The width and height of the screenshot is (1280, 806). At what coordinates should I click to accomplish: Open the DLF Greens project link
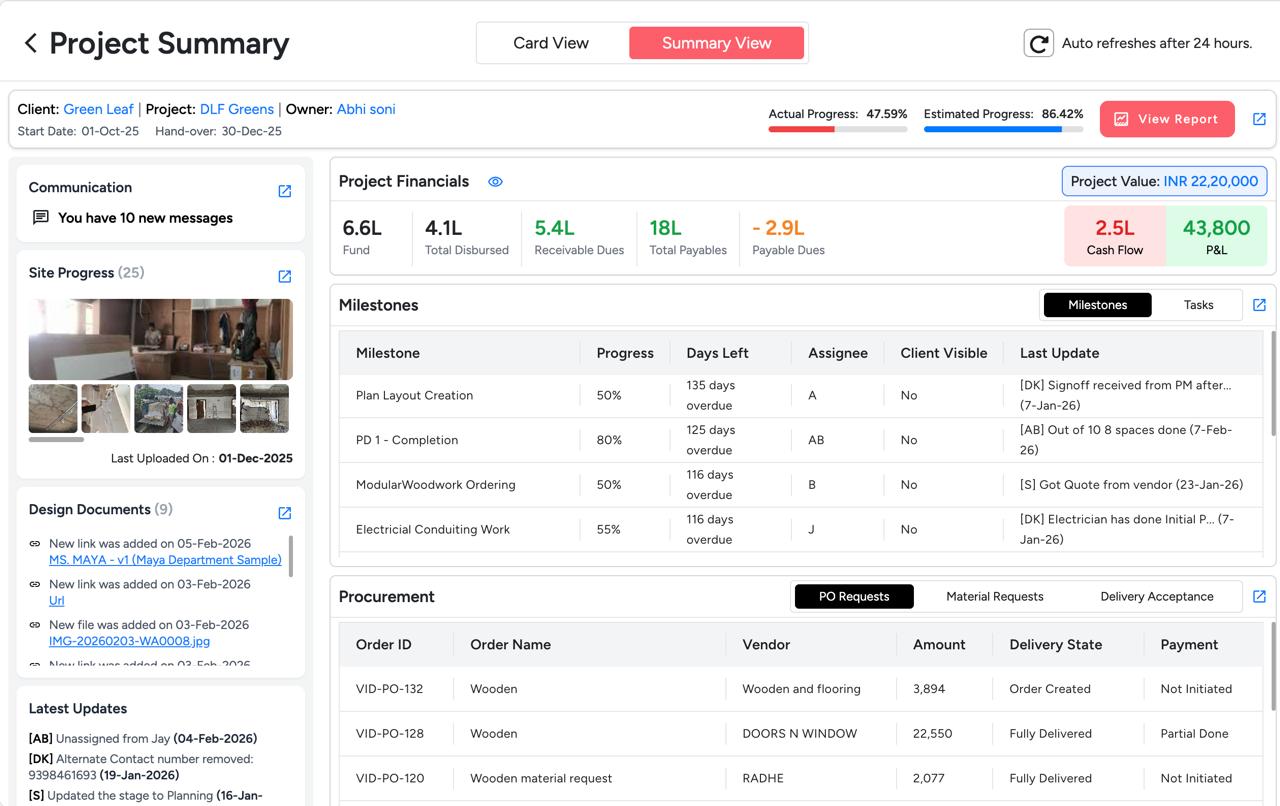coord(238,109)
